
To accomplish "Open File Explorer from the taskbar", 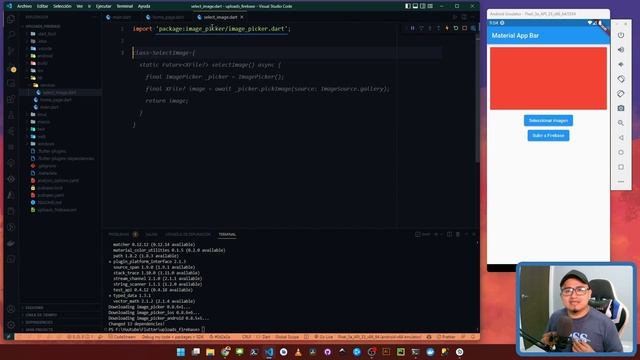I will 210,352.
